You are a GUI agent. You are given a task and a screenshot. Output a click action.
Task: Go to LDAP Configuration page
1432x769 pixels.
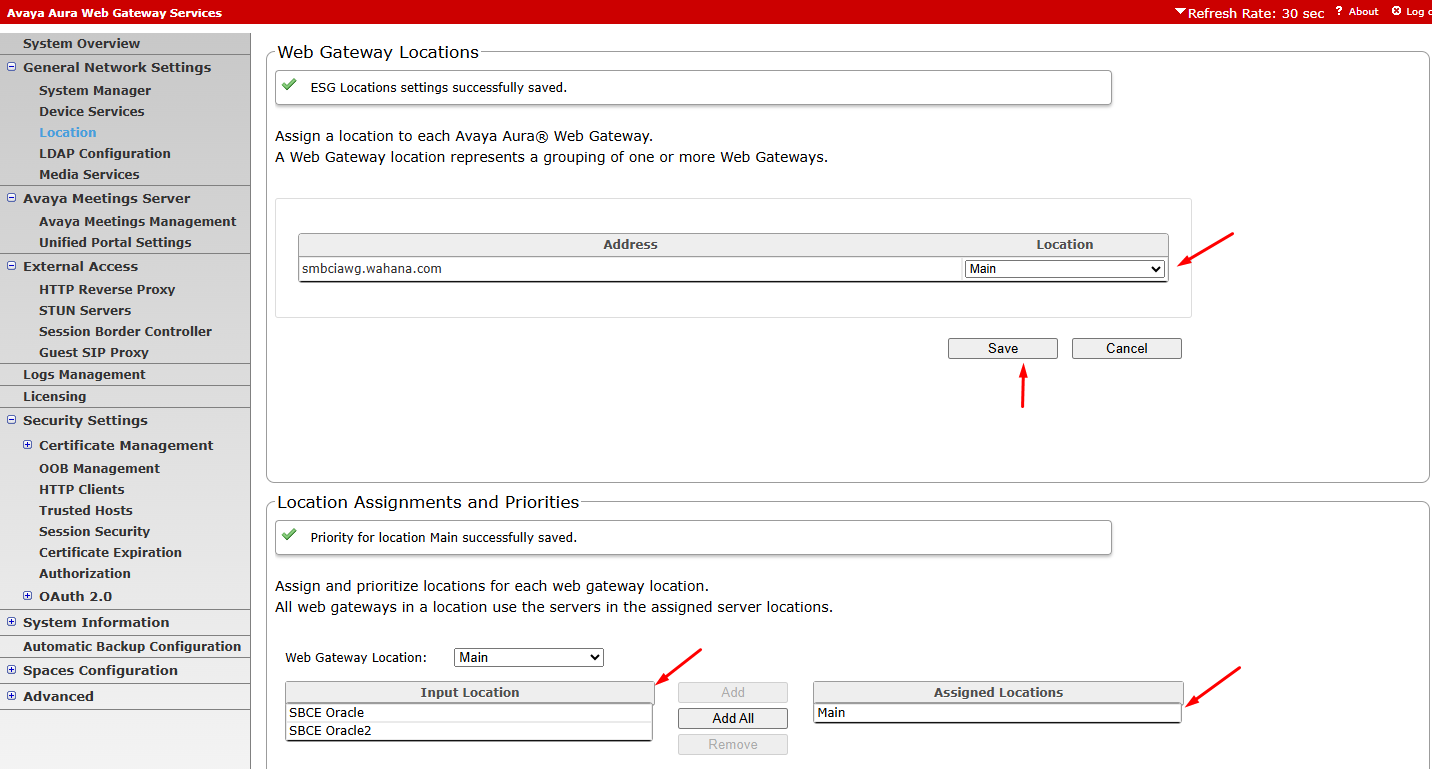105,153
